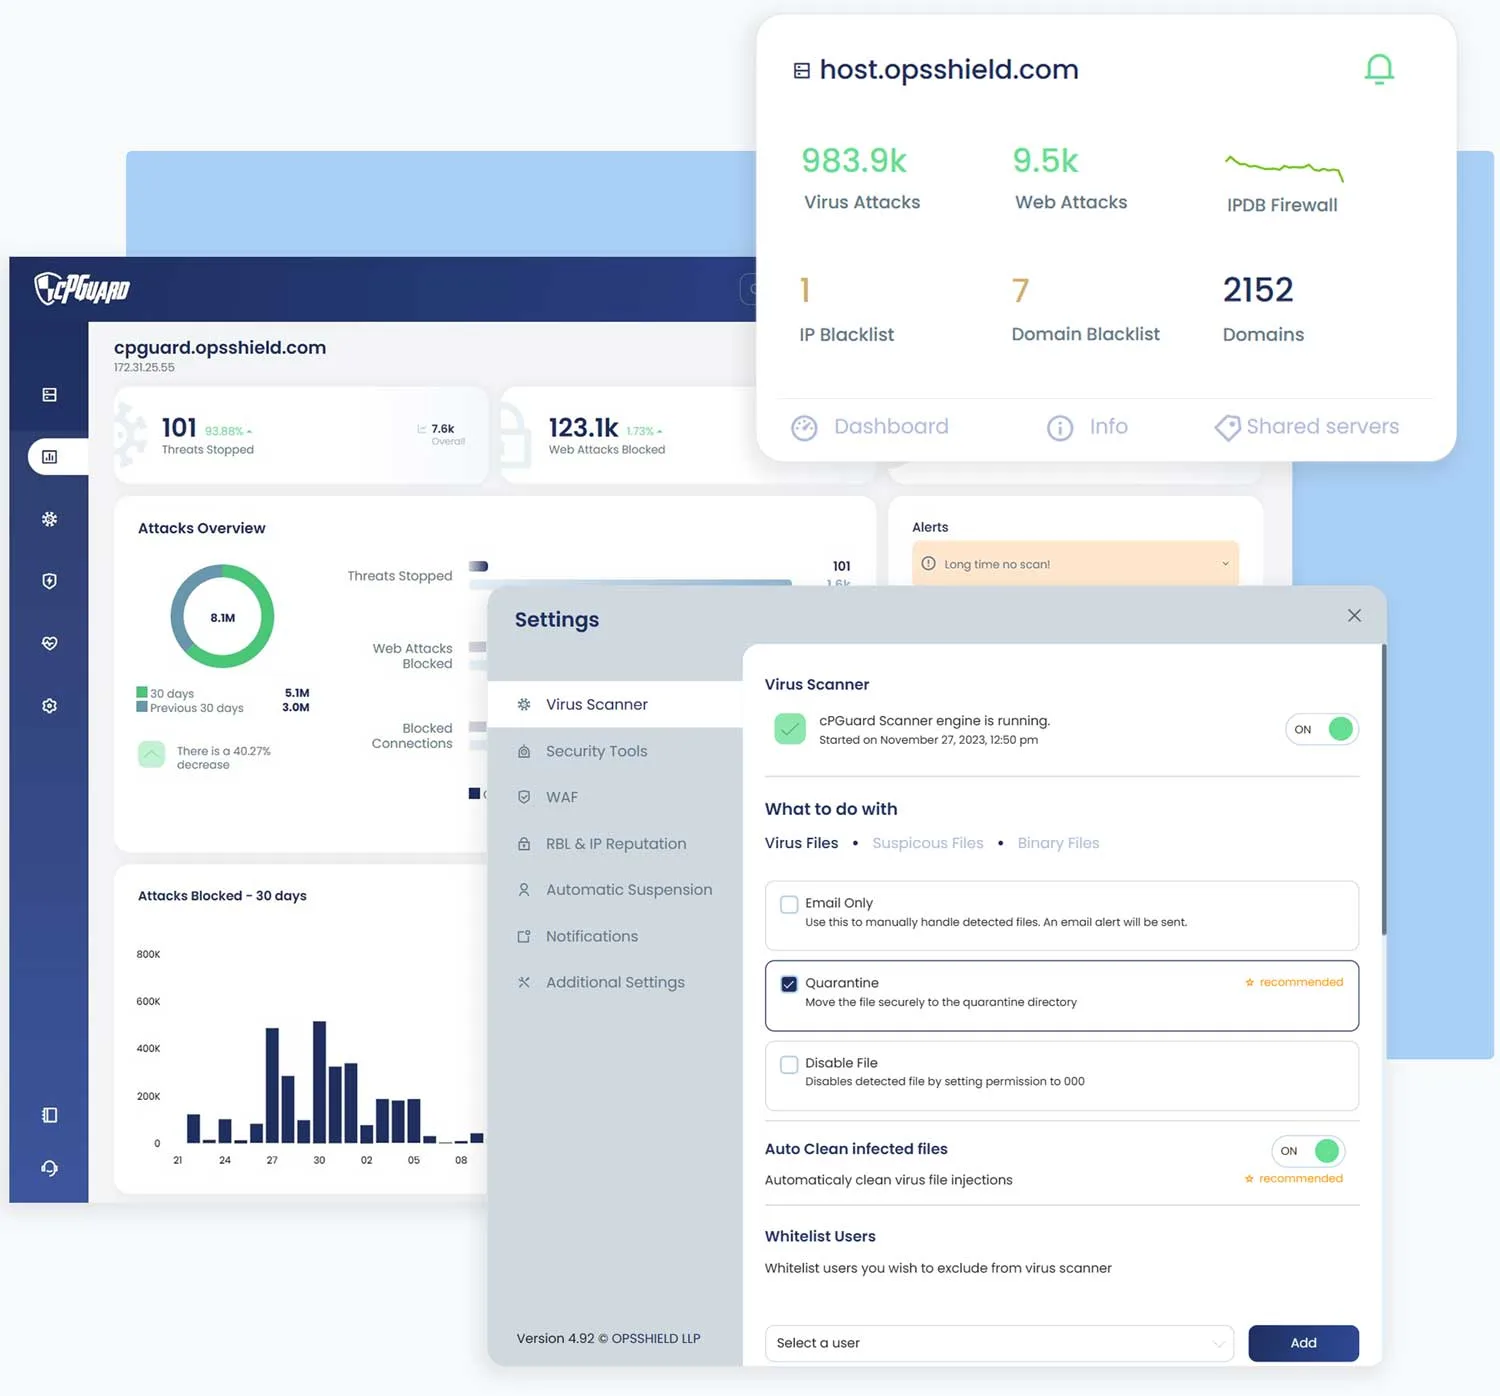The height and width of the screenshot is (1396, 1500).
Task: Click the green 30 days legend swatch
Action: pos(142,692)
